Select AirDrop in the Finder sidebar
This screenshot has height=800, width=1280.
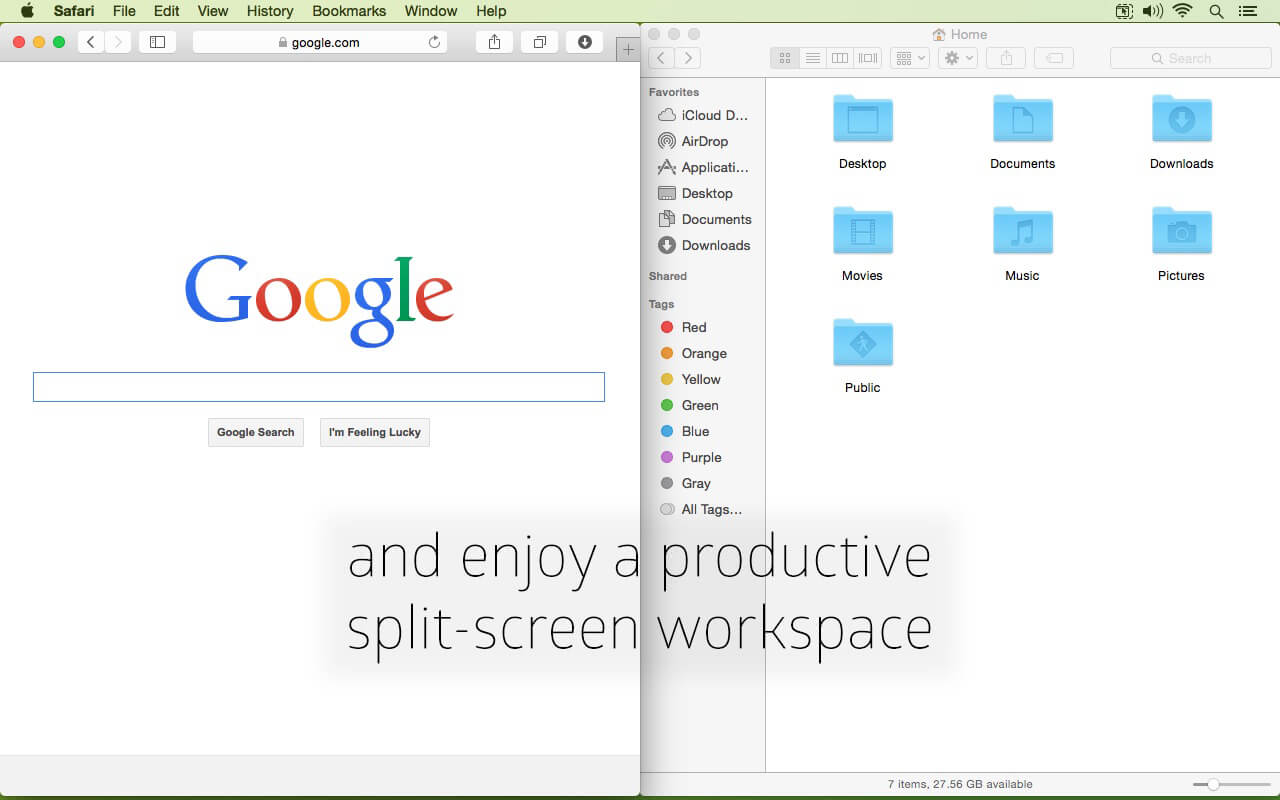pyautogui.click(x=706, y=141)
